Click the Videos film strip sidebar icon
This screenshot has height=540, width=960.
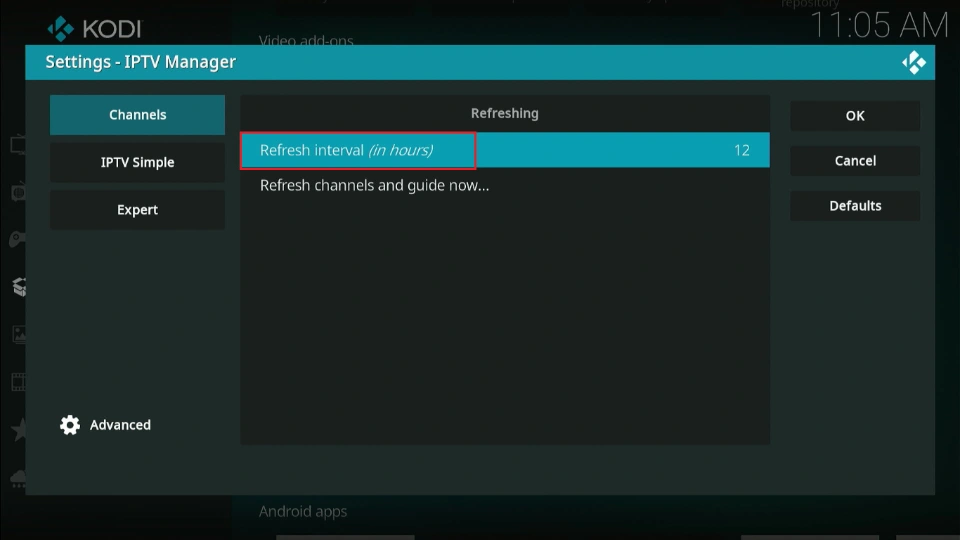17,382
